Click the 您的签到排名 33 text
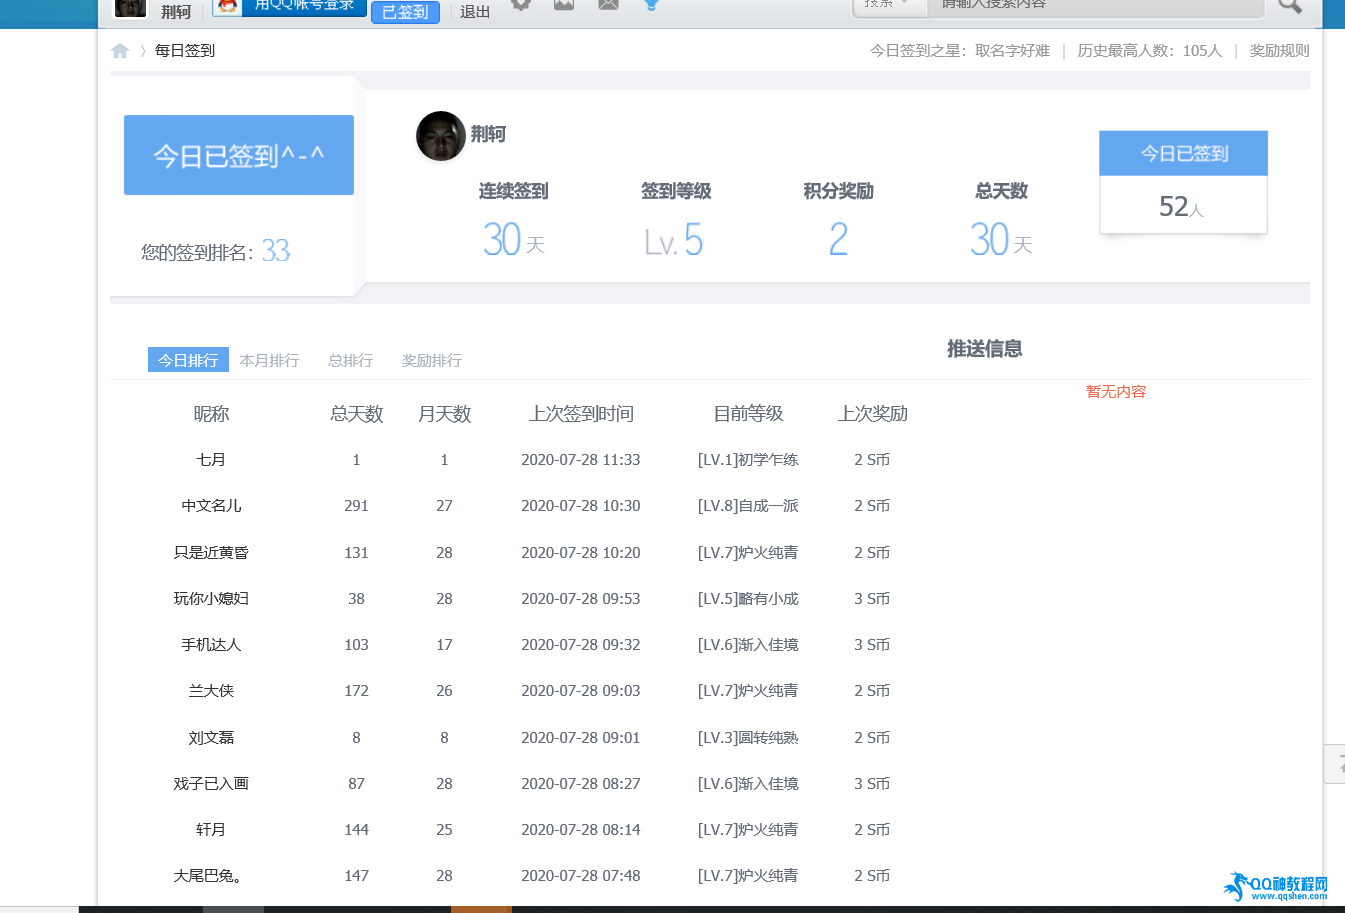The width and height of the screenshot is (1345, 913). click(x=216, y=251)
